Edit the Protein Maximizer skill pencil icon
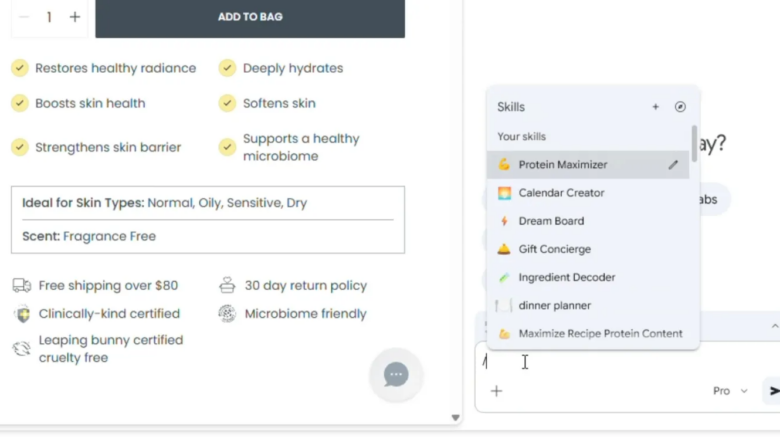Viewport: 780px width, 440px height. 673,165
